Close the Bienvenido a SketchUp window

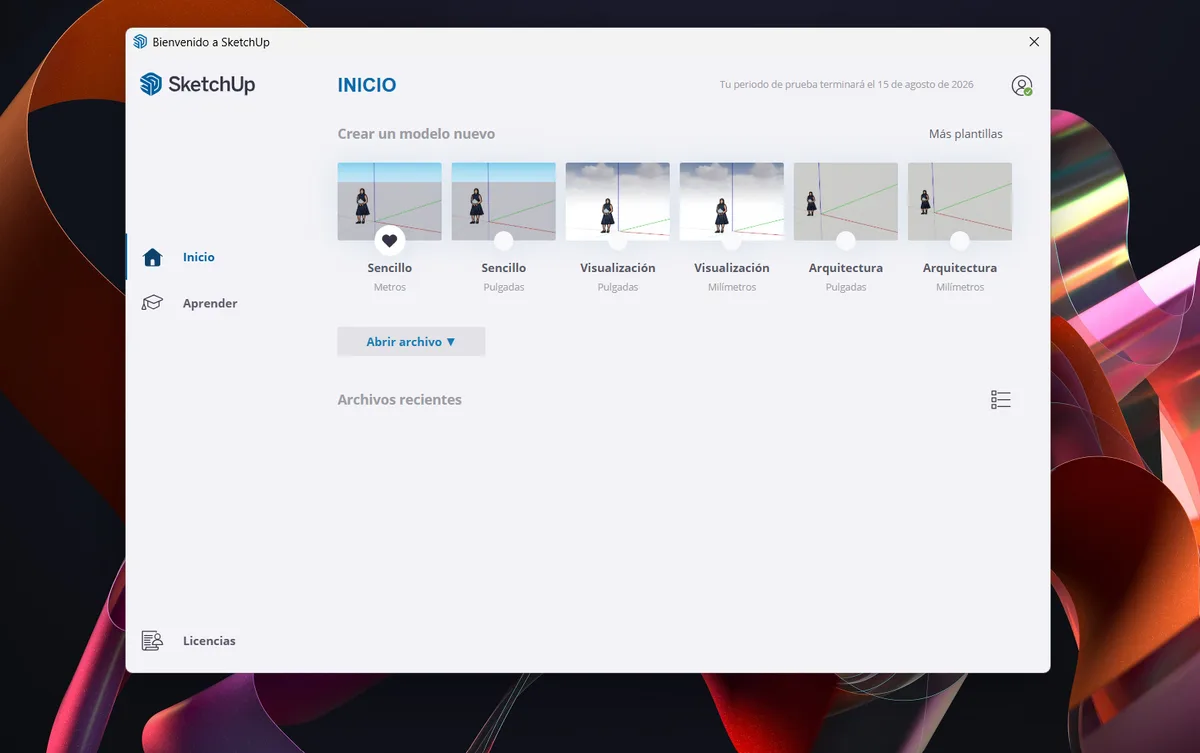(1034, 42)
